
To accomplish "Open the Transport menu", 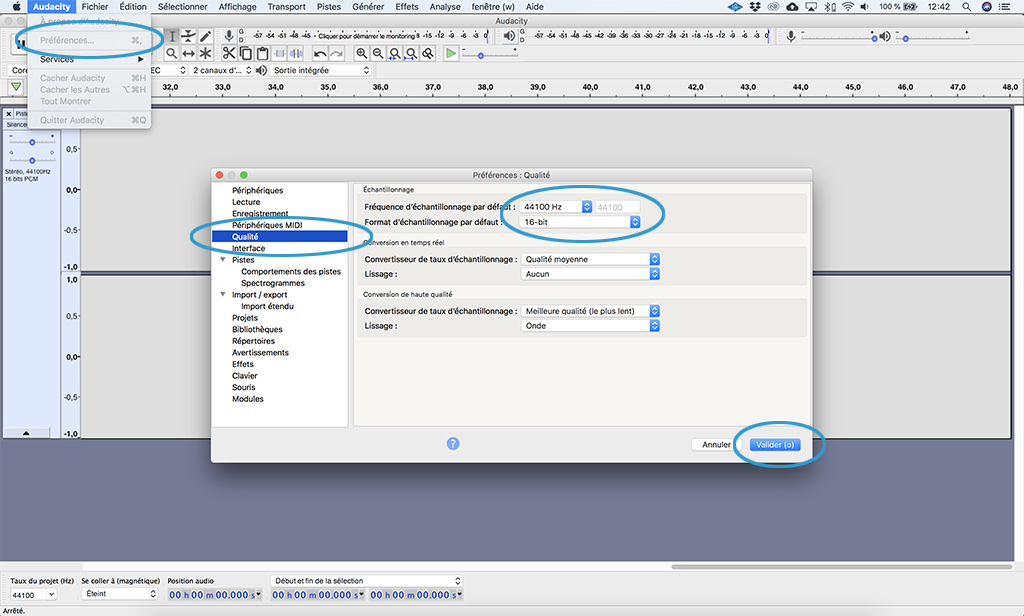I will click(x=287, y=7).
